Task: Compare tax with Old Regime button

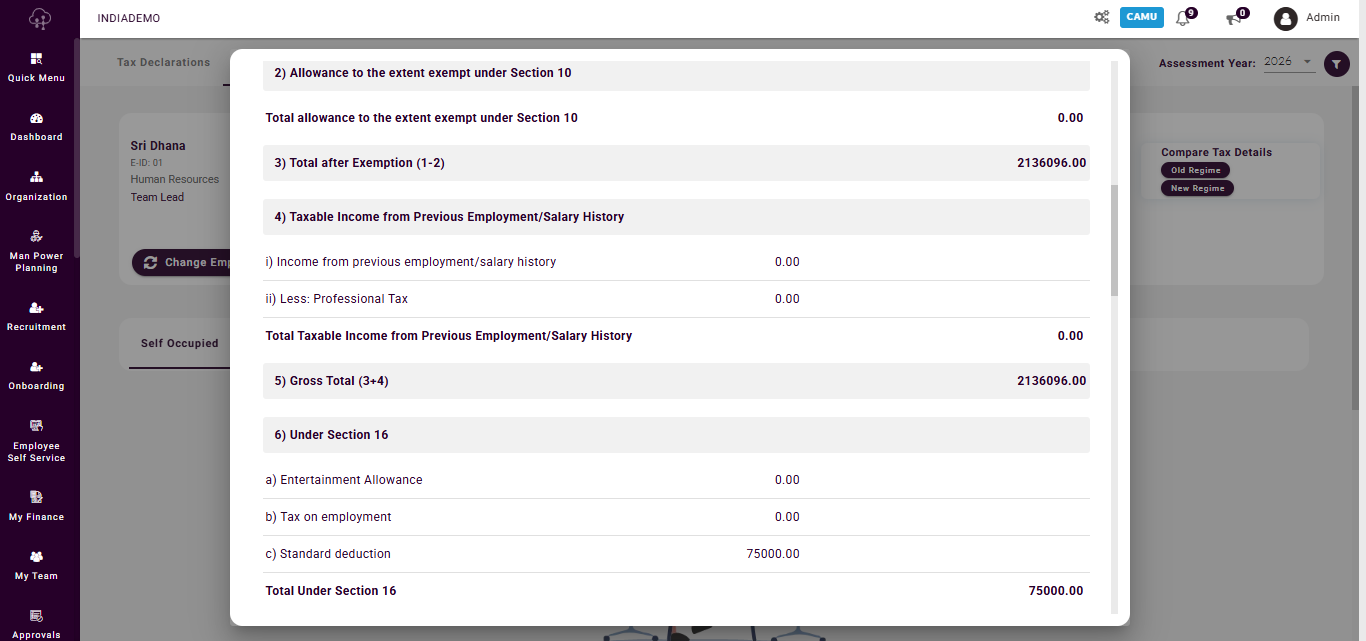Action: pyautogui.click(x=1196, y=170)
